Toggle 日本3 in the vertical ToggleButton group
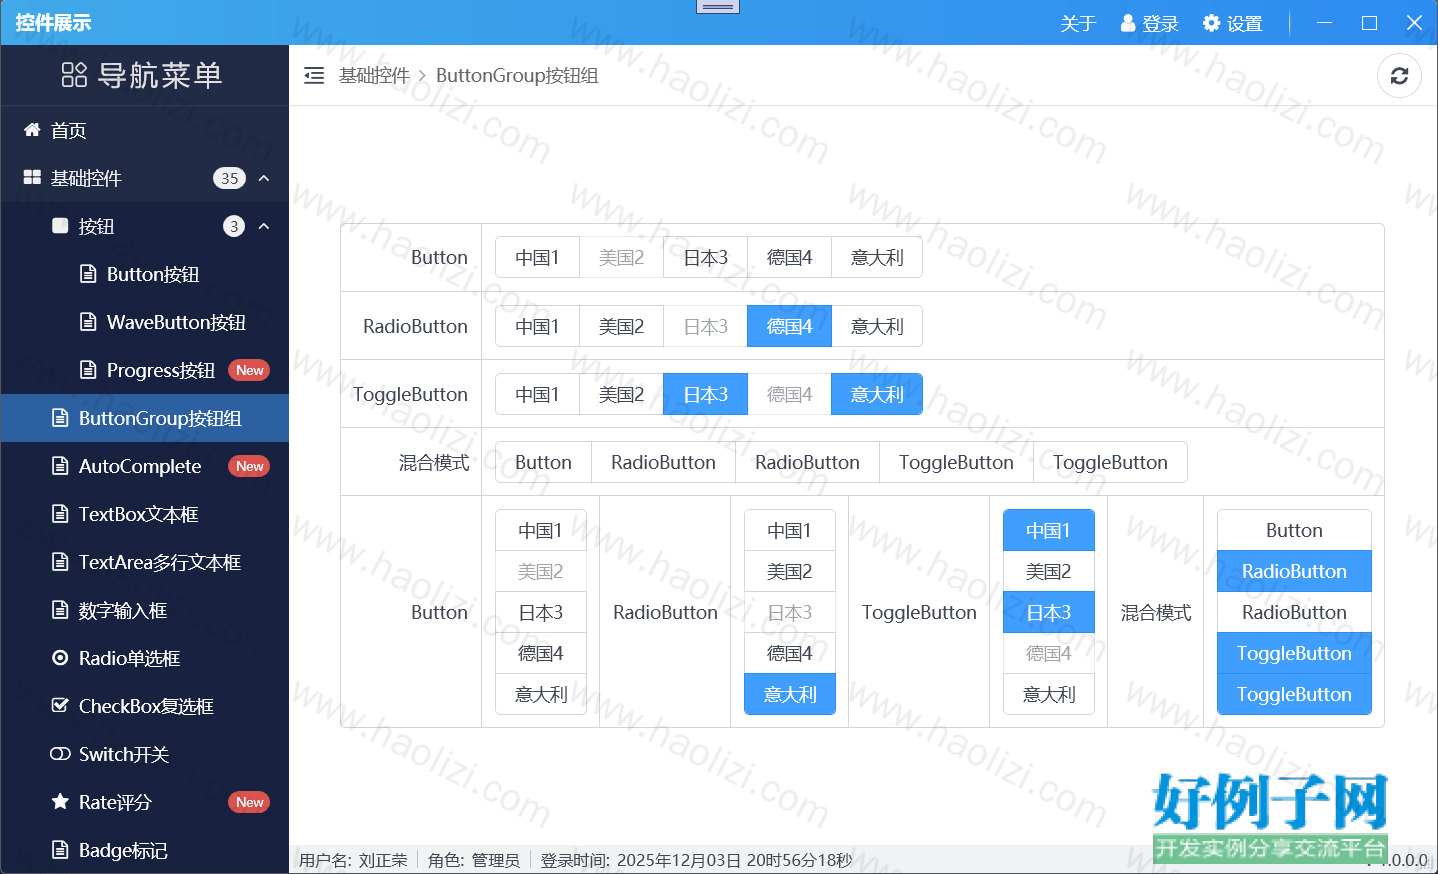1438x874 pixels. [1049, 612]
